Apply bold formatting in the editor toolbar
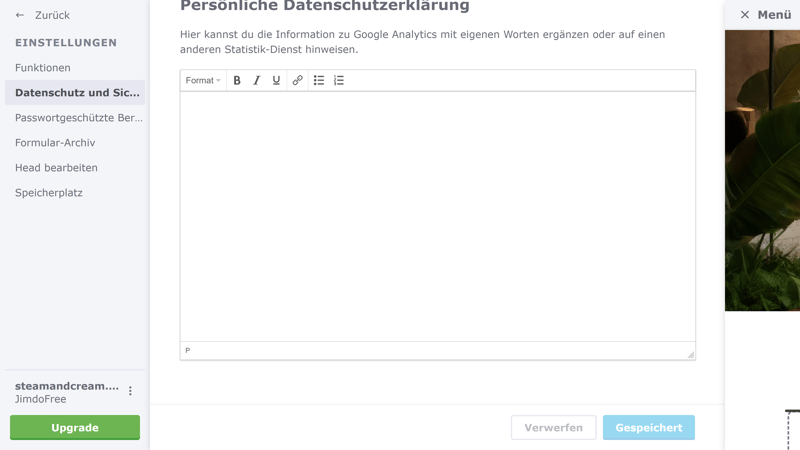This screenshot has height=450, width=800. 237,80
